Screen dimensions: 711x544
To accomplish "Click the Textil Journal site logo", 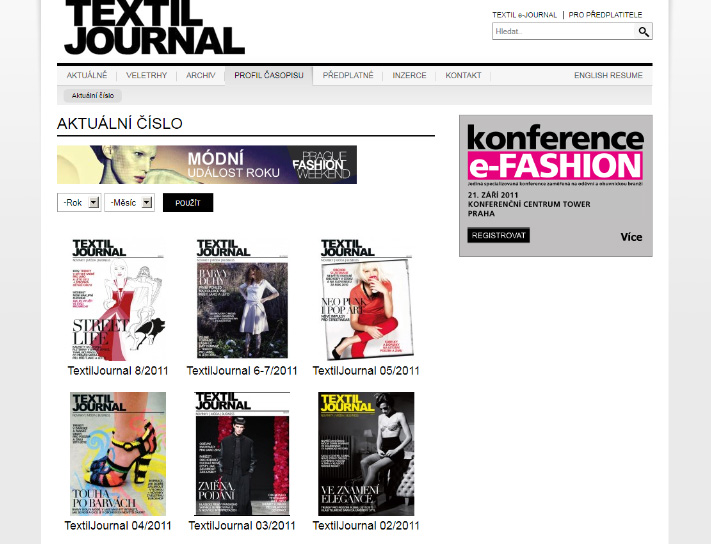I will pyautogui.click(x=155, y=28).
